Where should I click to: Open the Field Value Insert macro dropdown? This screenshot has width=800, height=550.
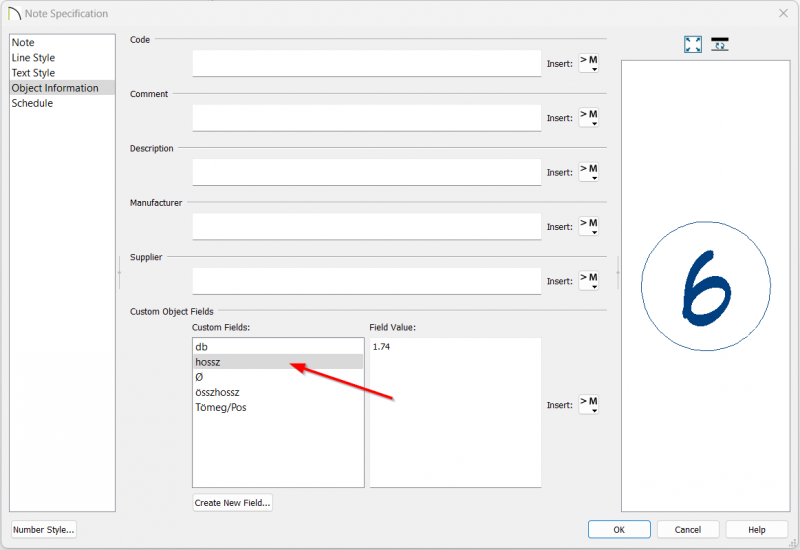coord(588,405)
